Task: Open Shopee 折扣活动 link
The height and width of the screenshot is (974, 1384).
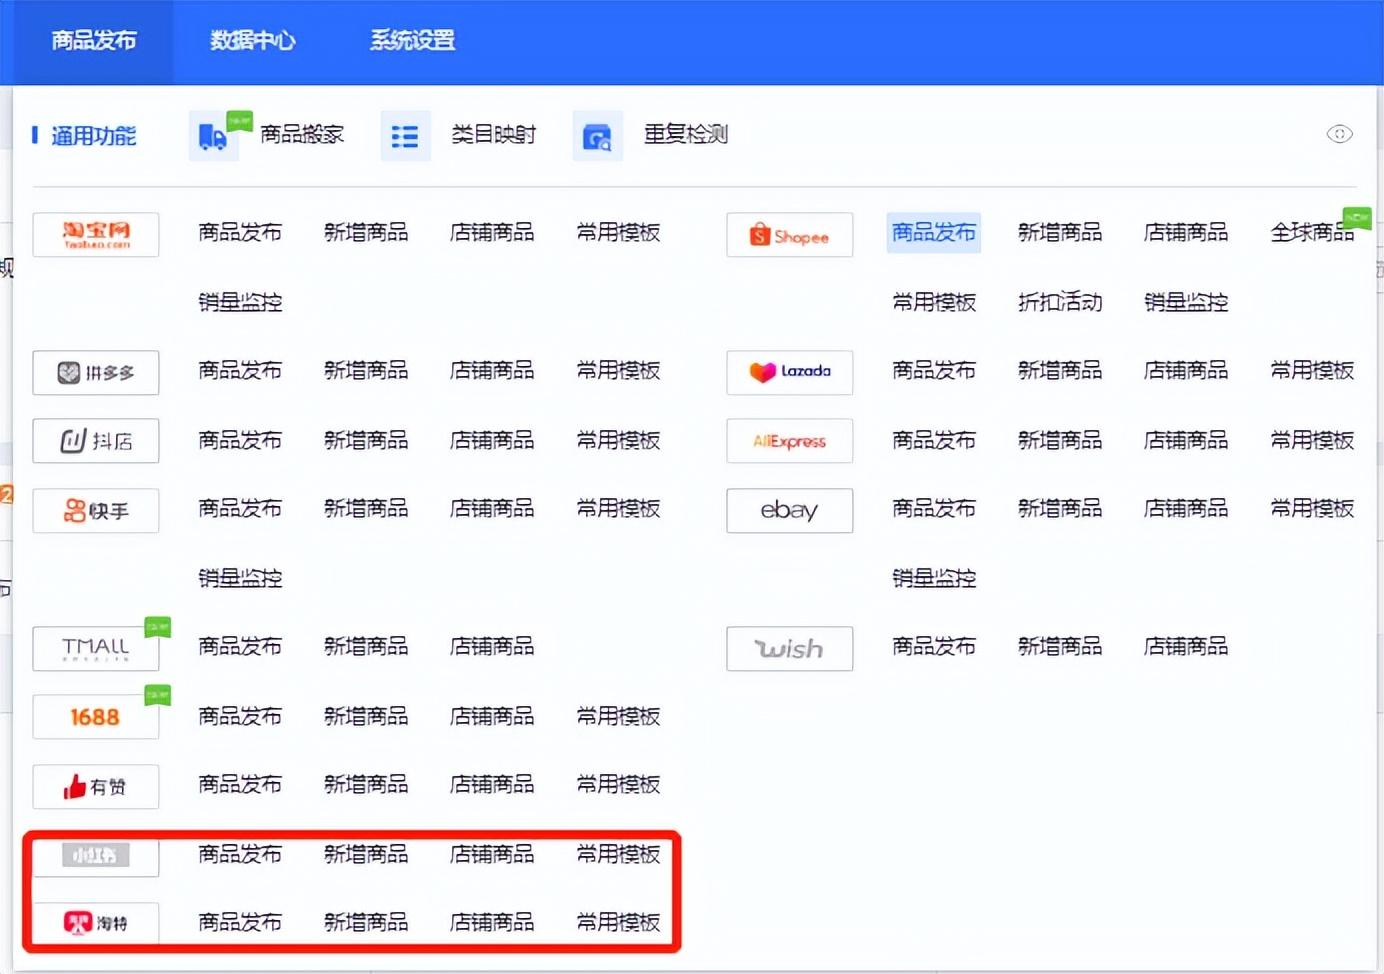Action: (x=1060, y=302)
